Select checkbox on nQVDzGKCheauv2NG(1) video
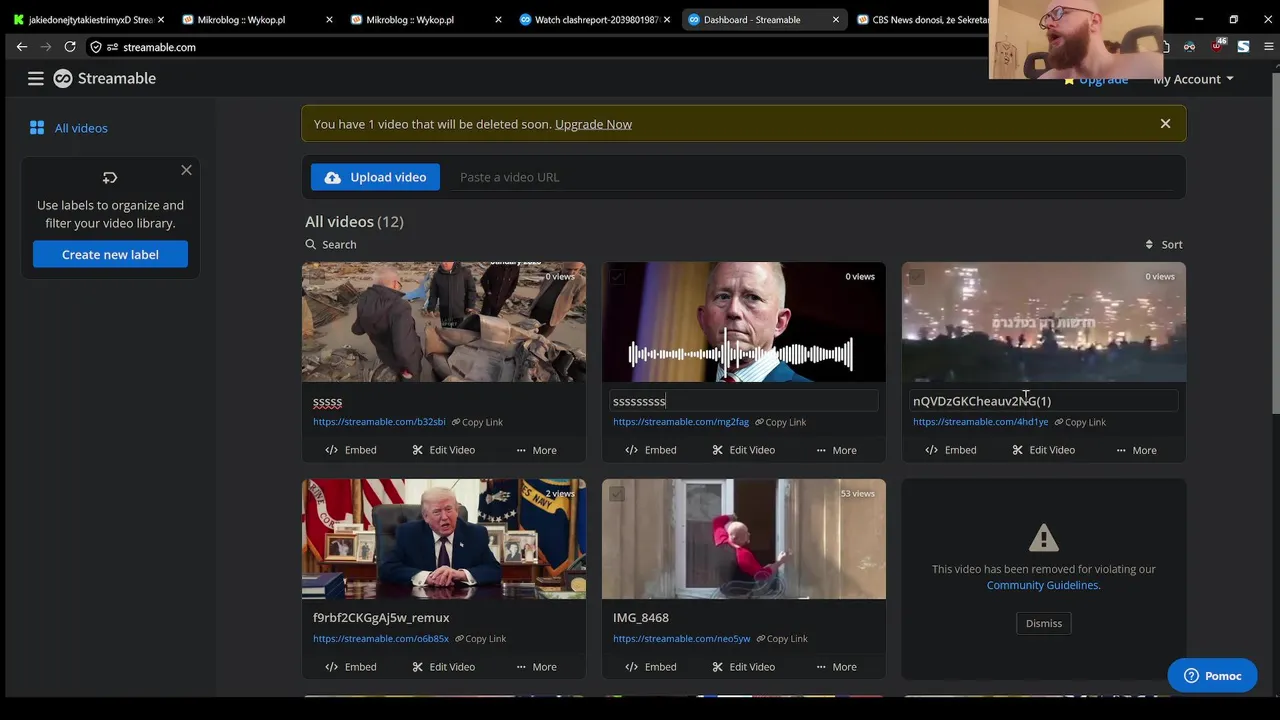1280x720 pixels. [x=917, y=277]
